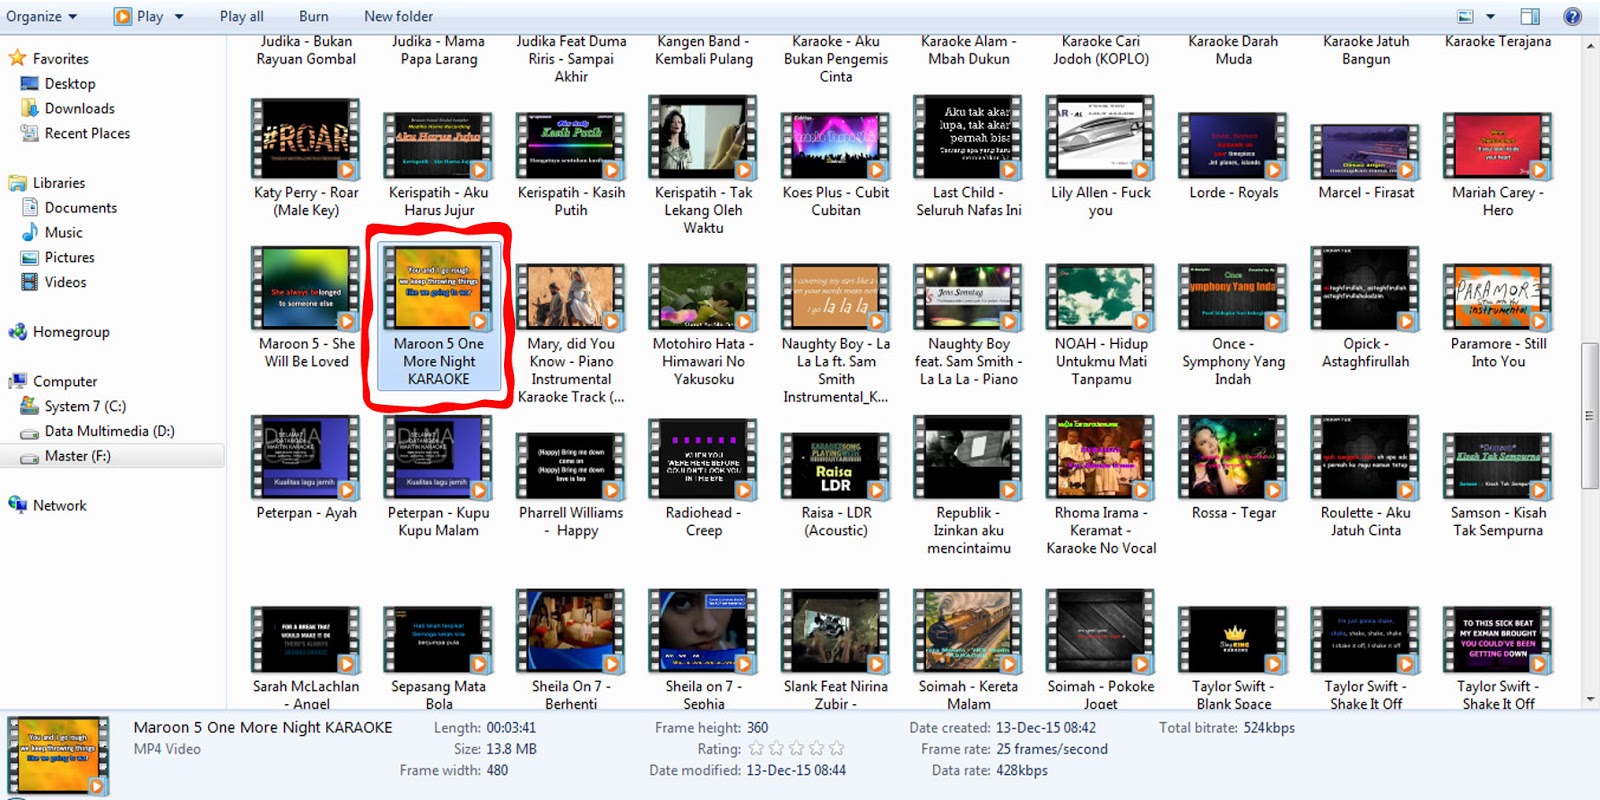Viewport: 1600px width, 800px height.
Task: Click the details pane preview thumbnail
Action: (58, 756)
